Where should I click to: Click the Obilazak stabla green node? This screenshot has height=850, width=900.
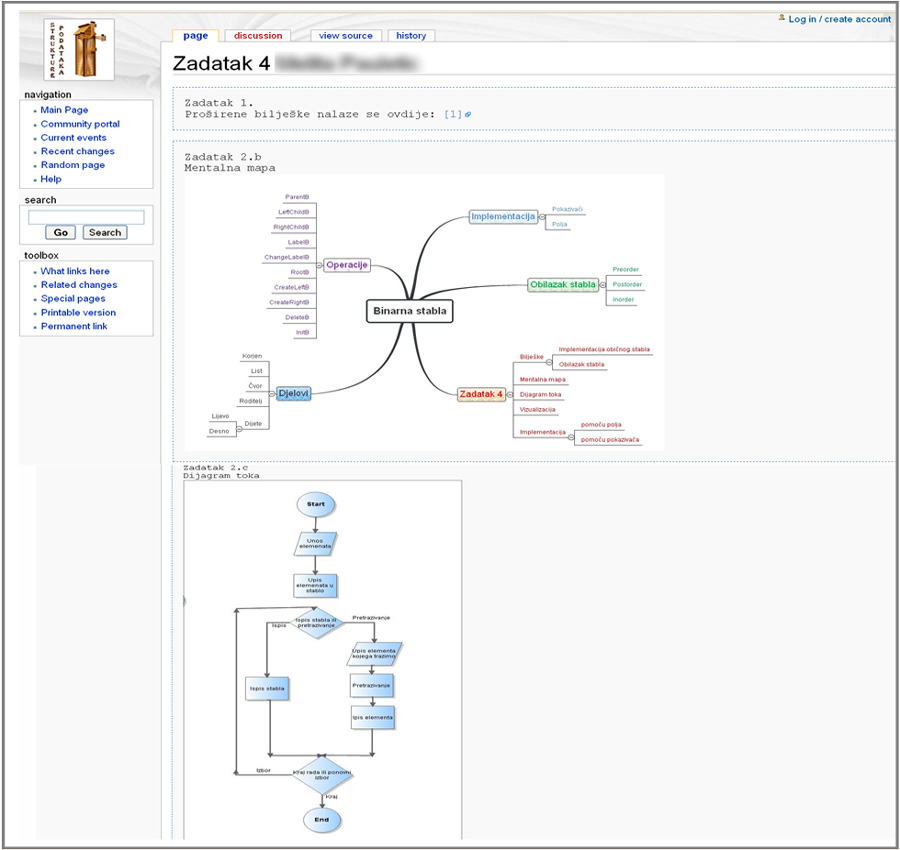563,285
